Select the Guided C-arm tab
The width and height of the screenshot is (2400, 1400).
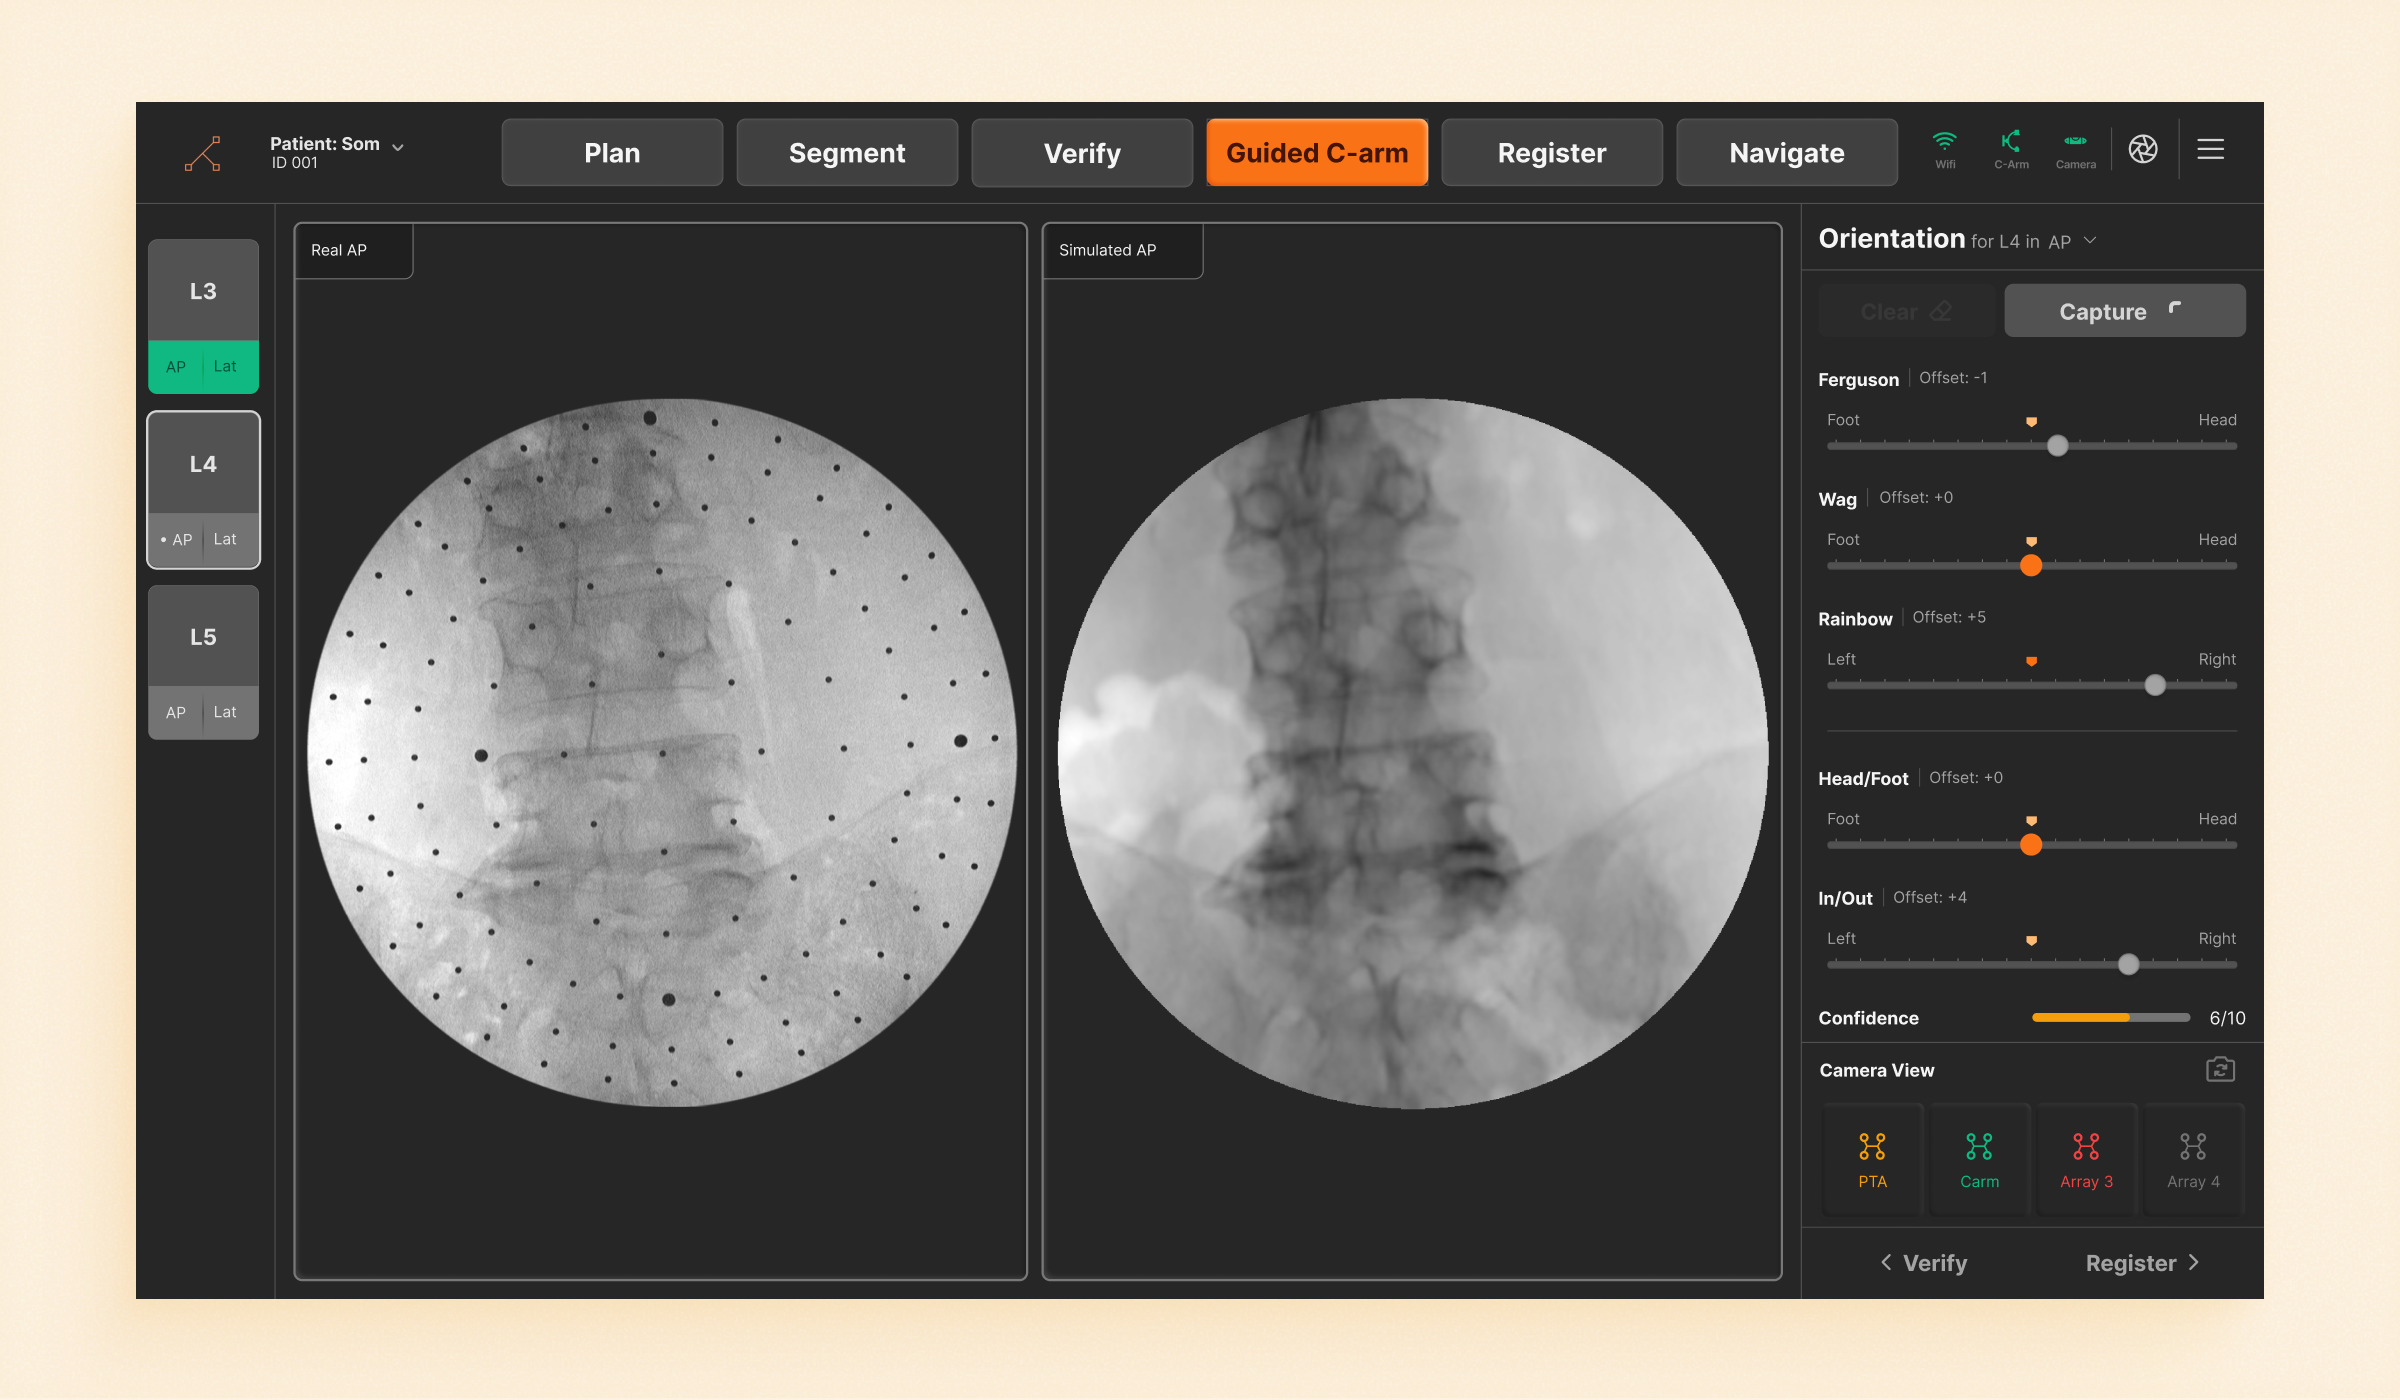tap(1317, 153)
